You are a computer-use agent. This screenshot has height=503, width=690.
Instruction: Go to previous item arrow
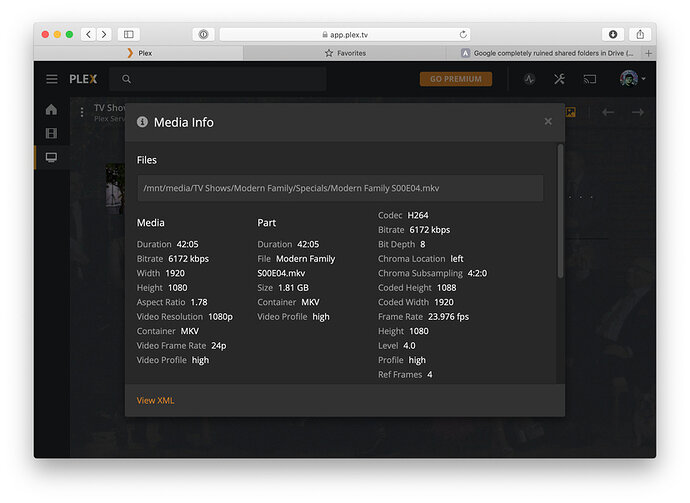(608, 113)
